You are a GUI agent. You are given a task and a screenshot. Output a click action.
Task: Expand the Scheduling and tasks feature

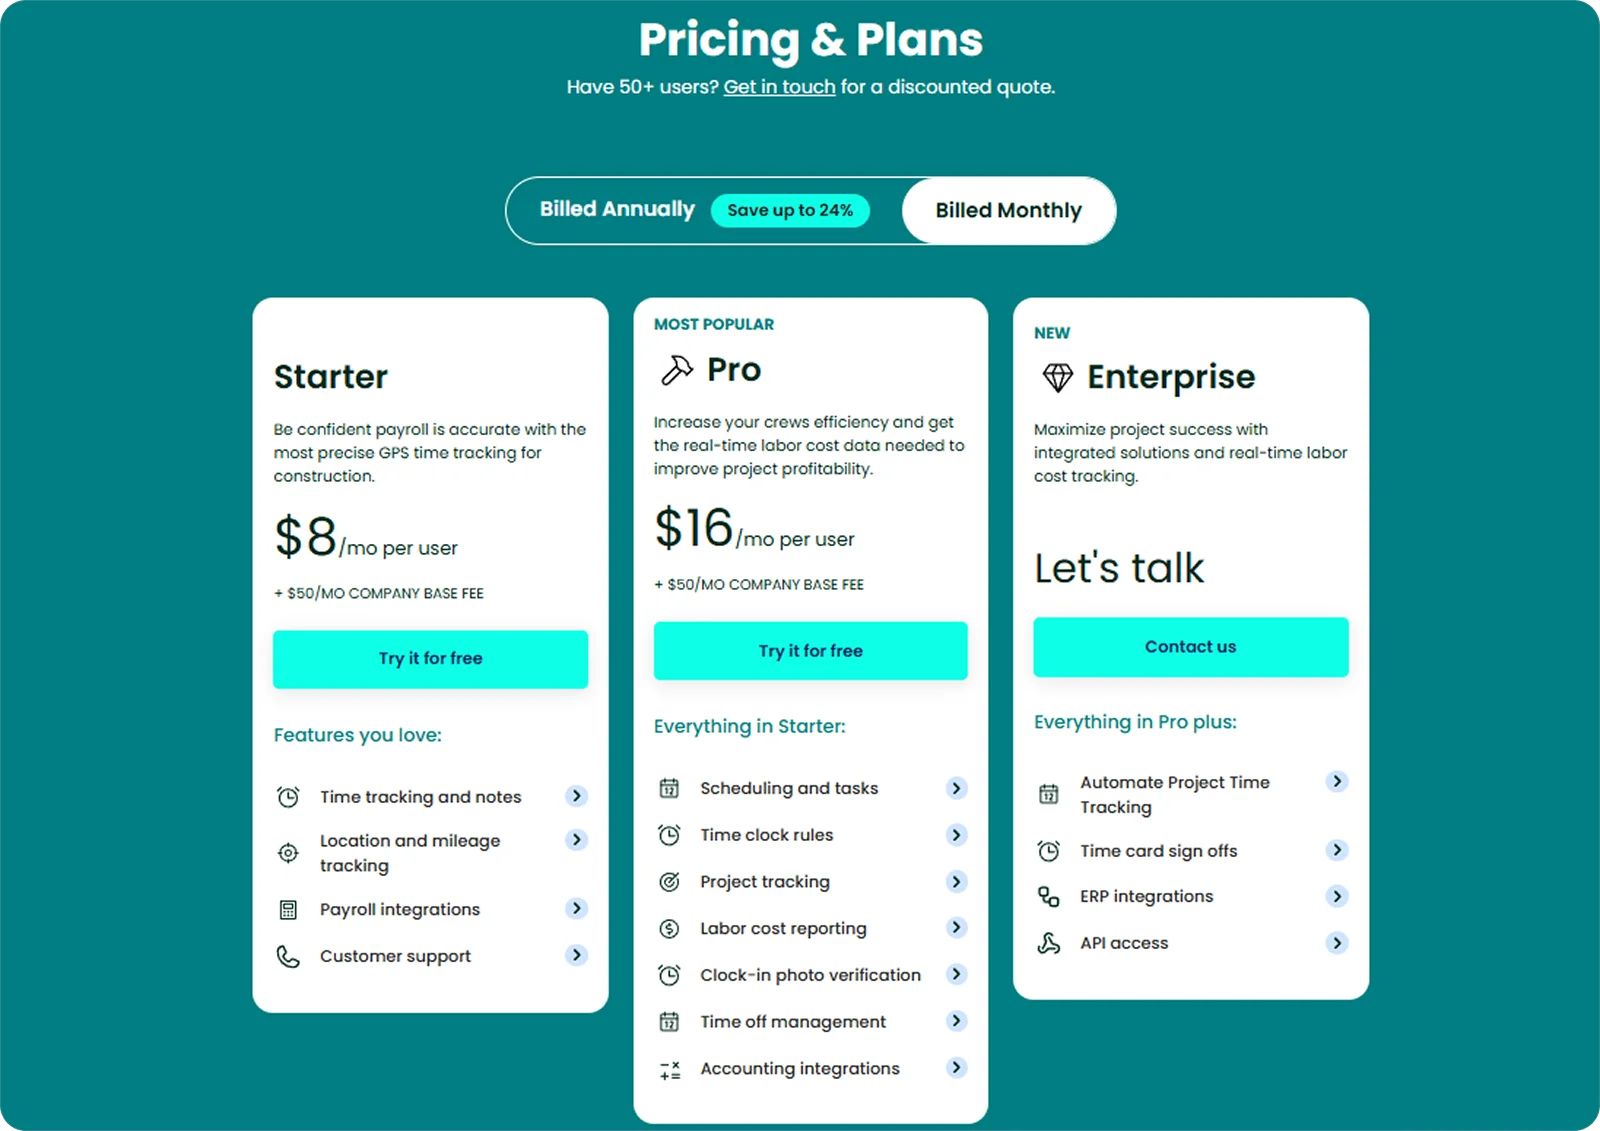point(956,788)
